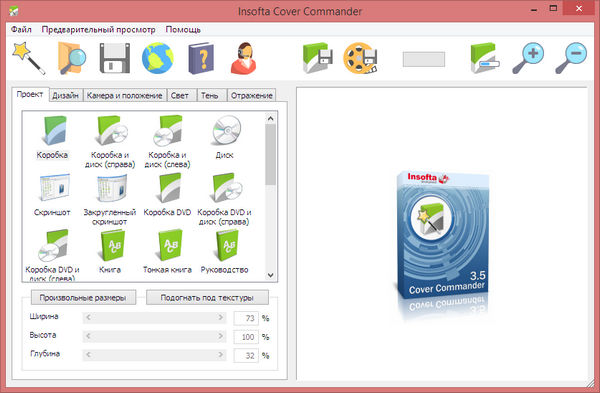Choose the Книга template
This screenshot has height=393, width=600.
(x=110, y=251)
